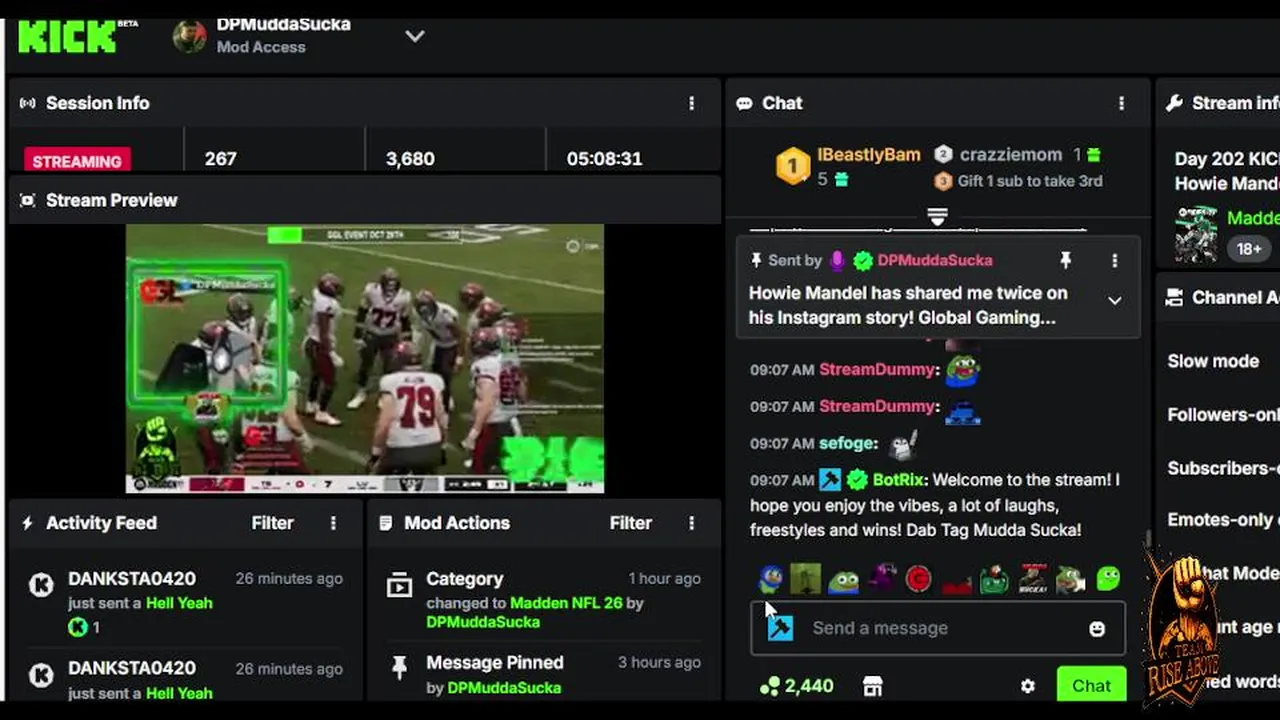1280x720 pixels.
Task: Click the '3 hours ago' timestamp
Action: [659, 662]
